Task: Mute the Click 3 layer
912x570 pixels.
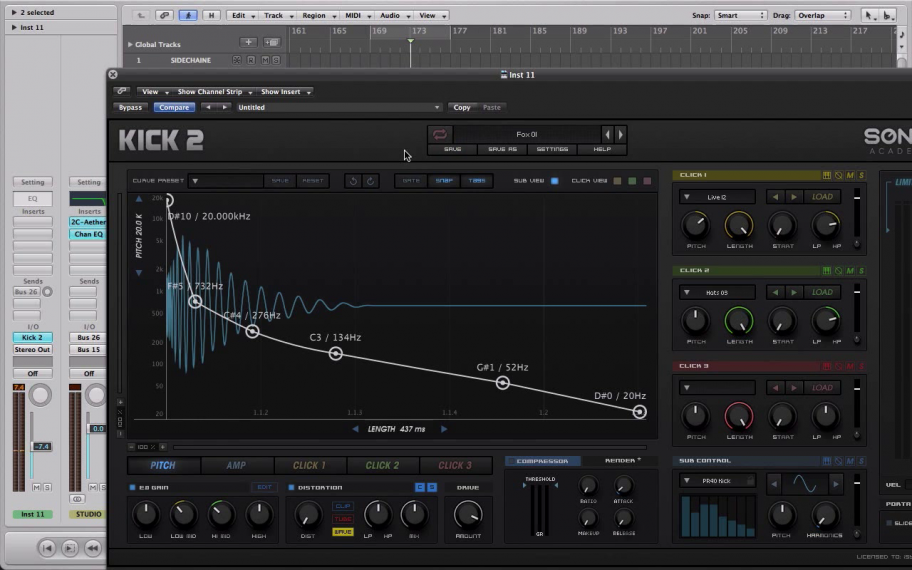Action: click(850, 366)
